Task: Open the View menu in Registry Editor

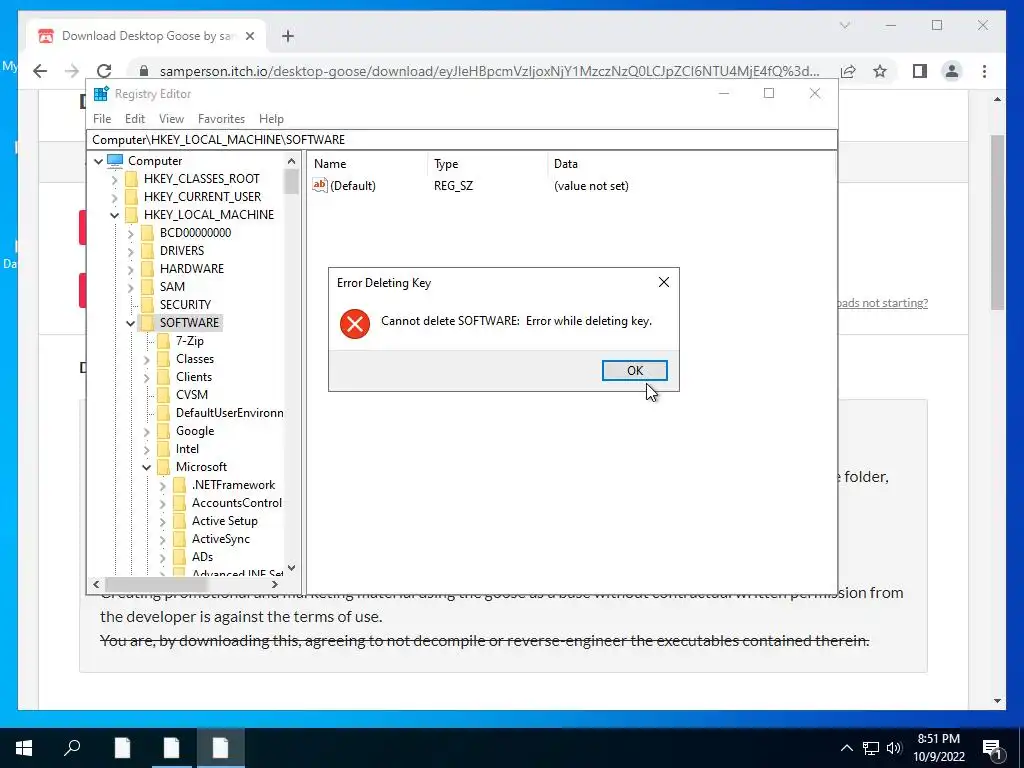Action: pos(171,119)
